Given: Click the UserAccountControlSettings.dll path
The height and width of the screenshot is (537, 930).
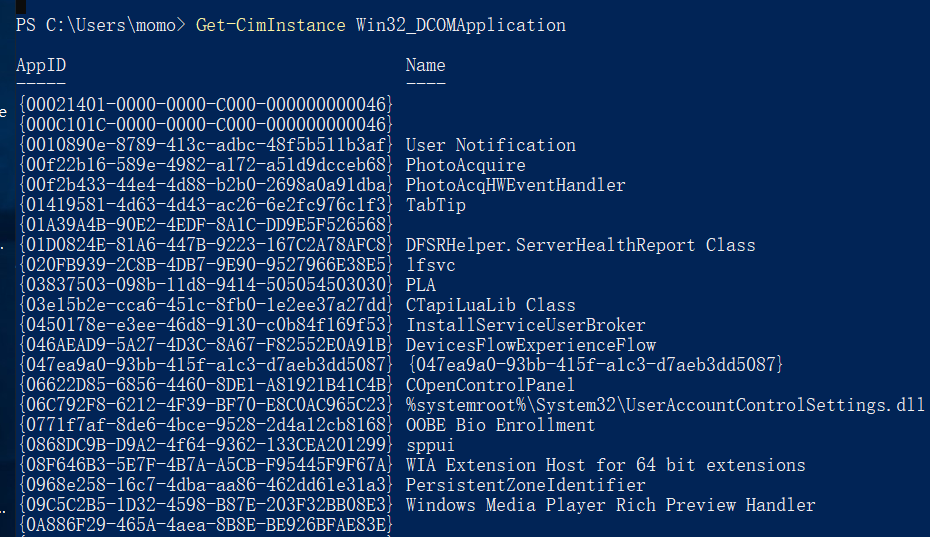Looking at the screenshot, I should point(665,405).
